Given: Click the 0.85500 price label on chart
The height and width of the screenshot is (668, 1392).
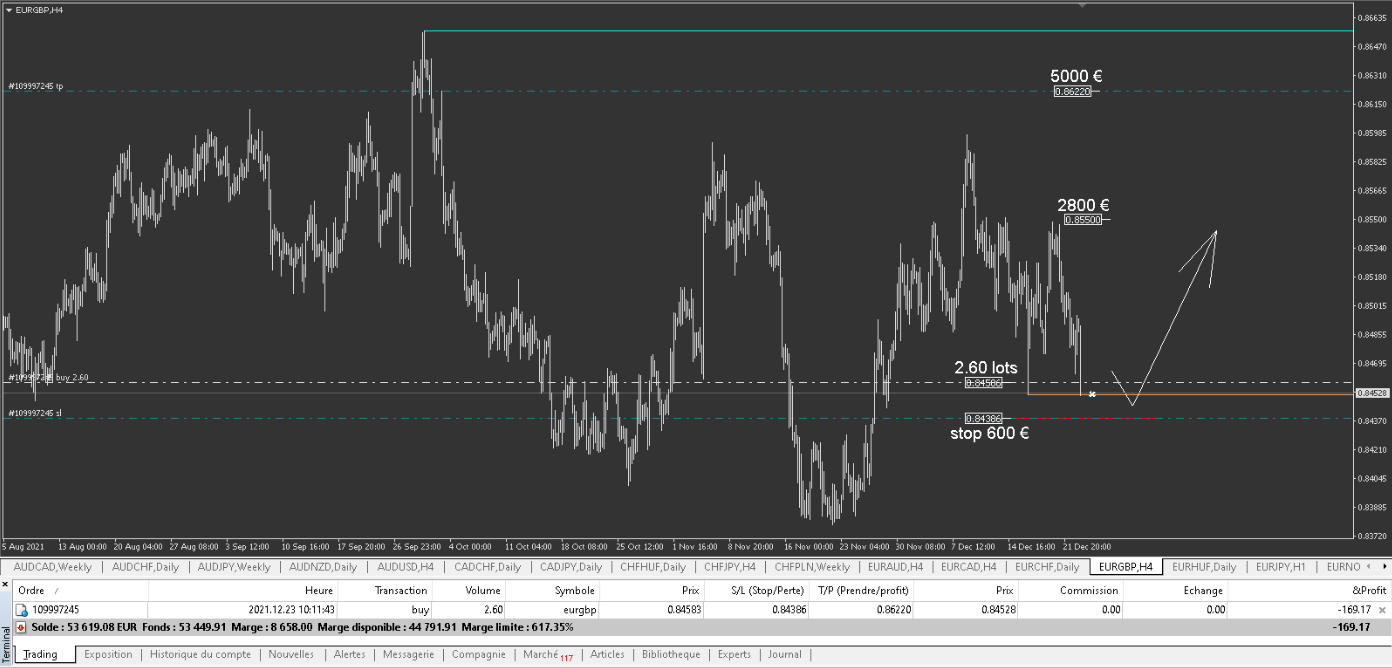Looking at the screenshot, I should [1083, 219].
